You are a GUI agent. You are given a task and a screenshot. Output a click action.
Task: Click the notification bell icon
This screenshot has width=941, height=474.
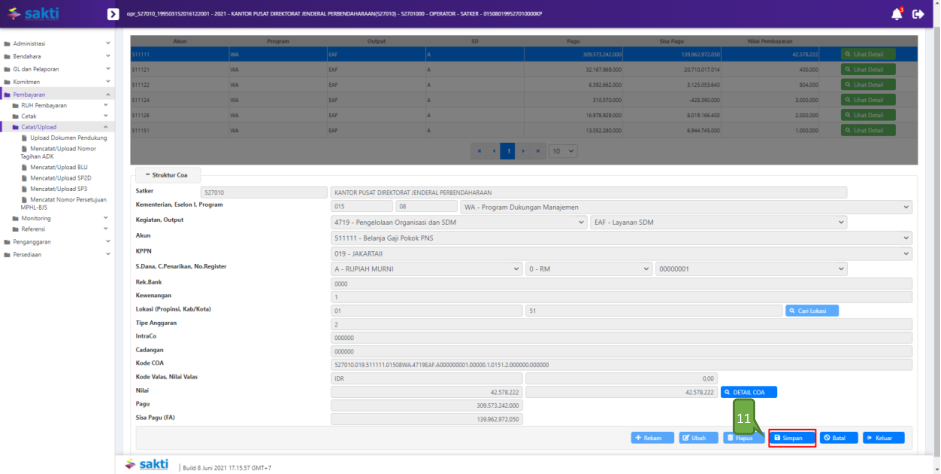tap(896, 14)
